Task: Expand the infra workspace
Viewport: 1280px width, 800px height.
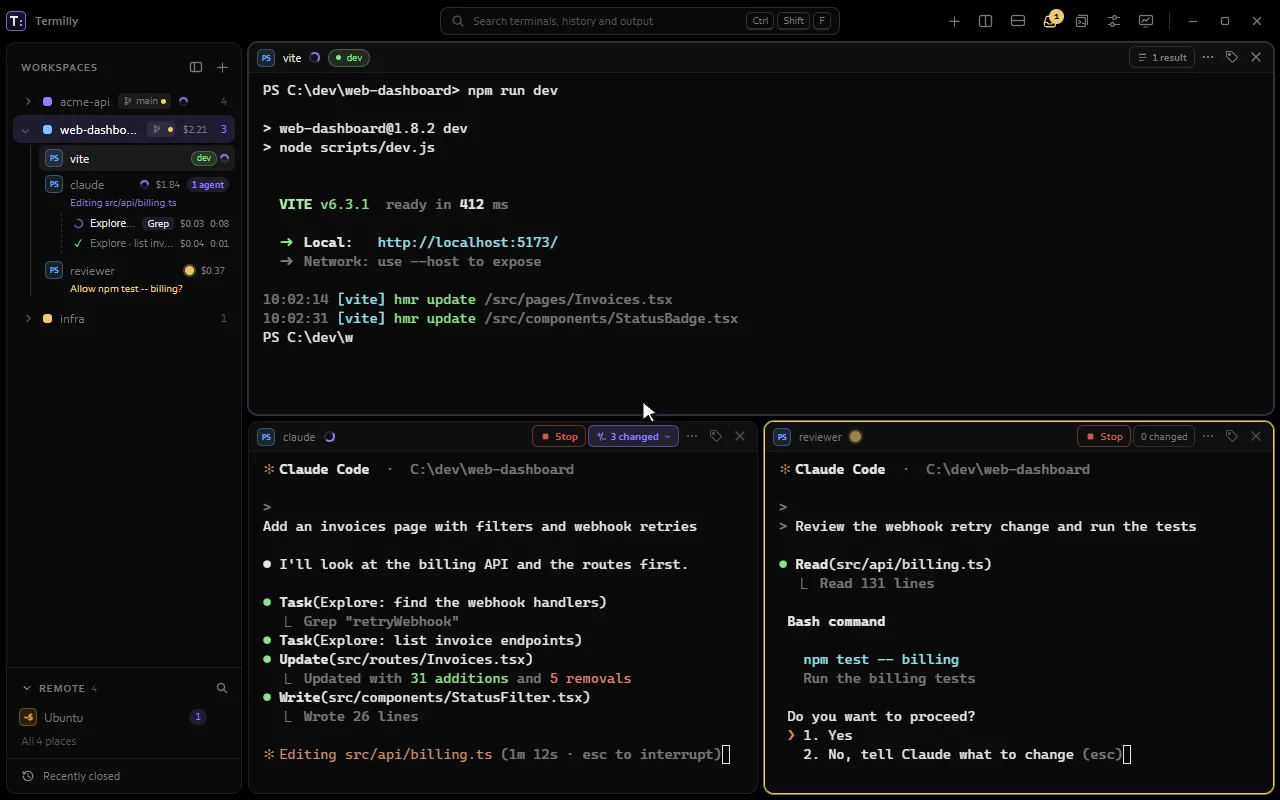Action: pos(28,318)
